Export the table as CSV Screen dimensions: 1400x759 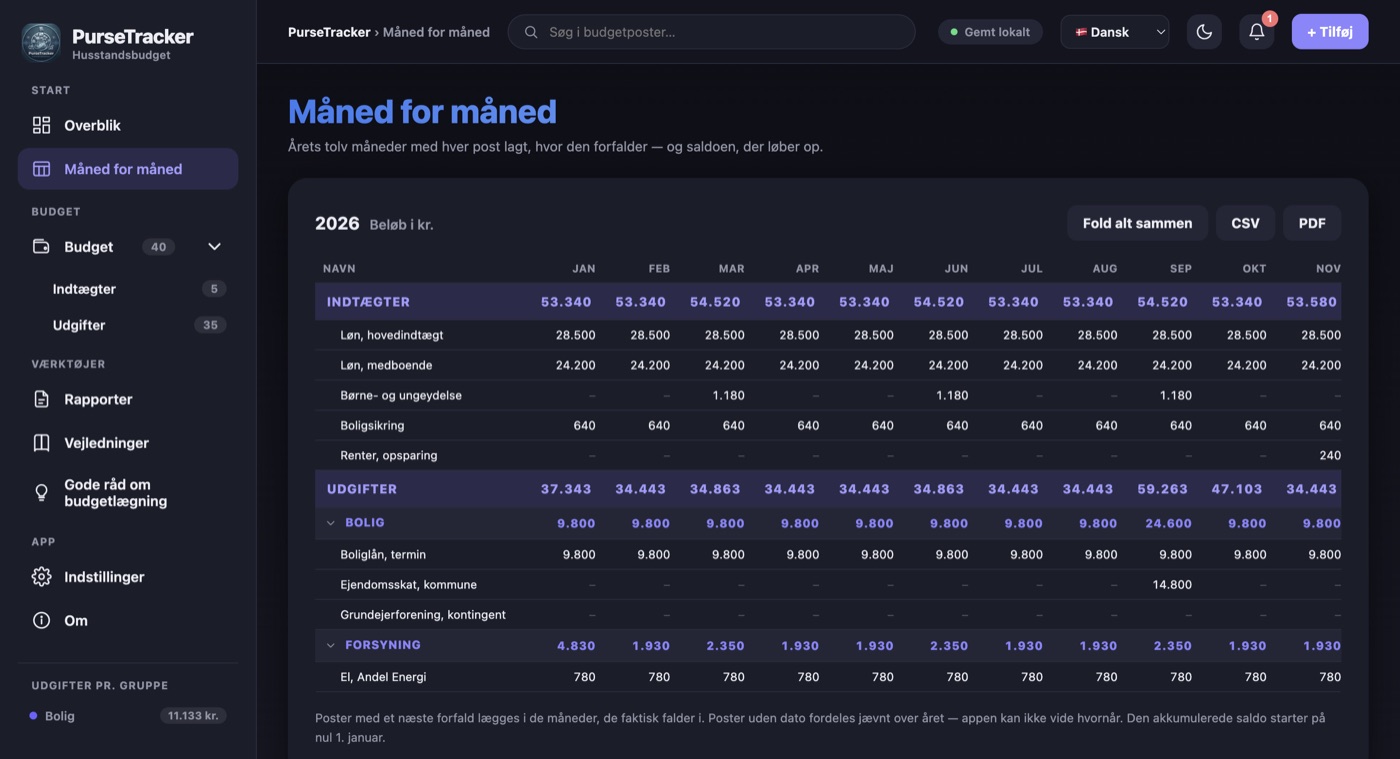1245,223
